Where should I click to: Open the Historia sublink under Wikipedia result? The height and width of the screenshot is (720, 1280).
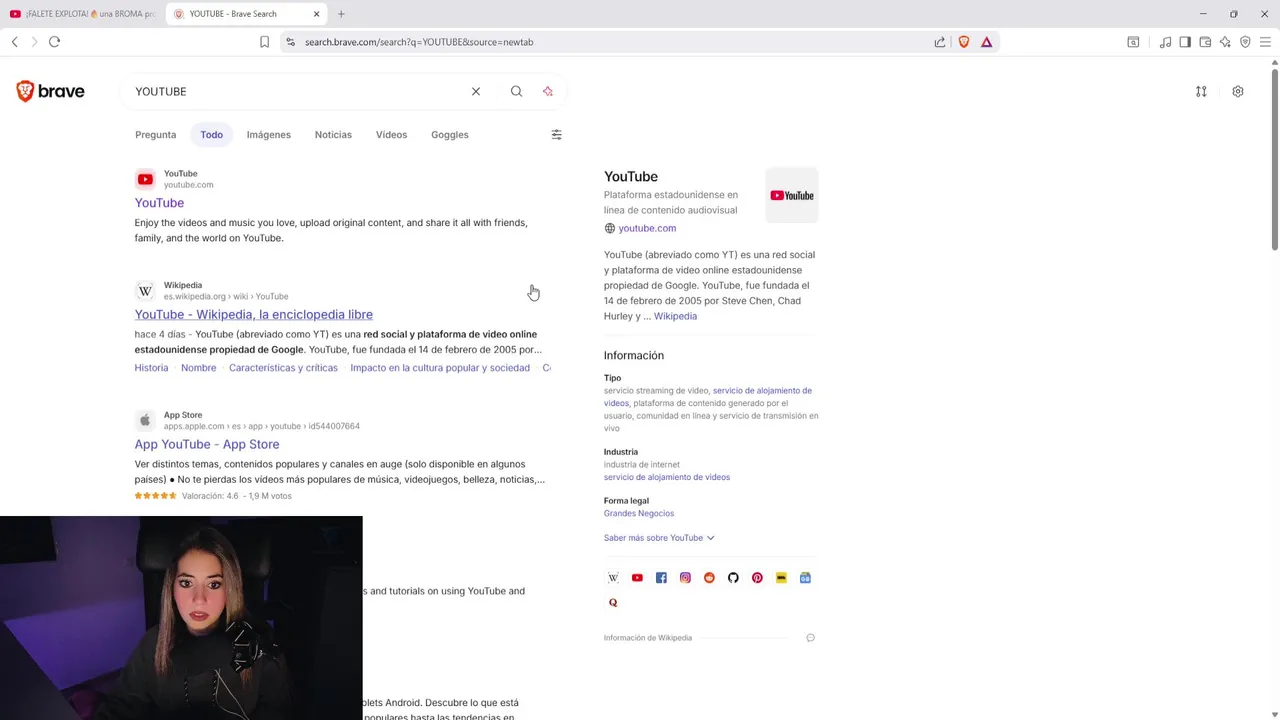tap(151, 368)
